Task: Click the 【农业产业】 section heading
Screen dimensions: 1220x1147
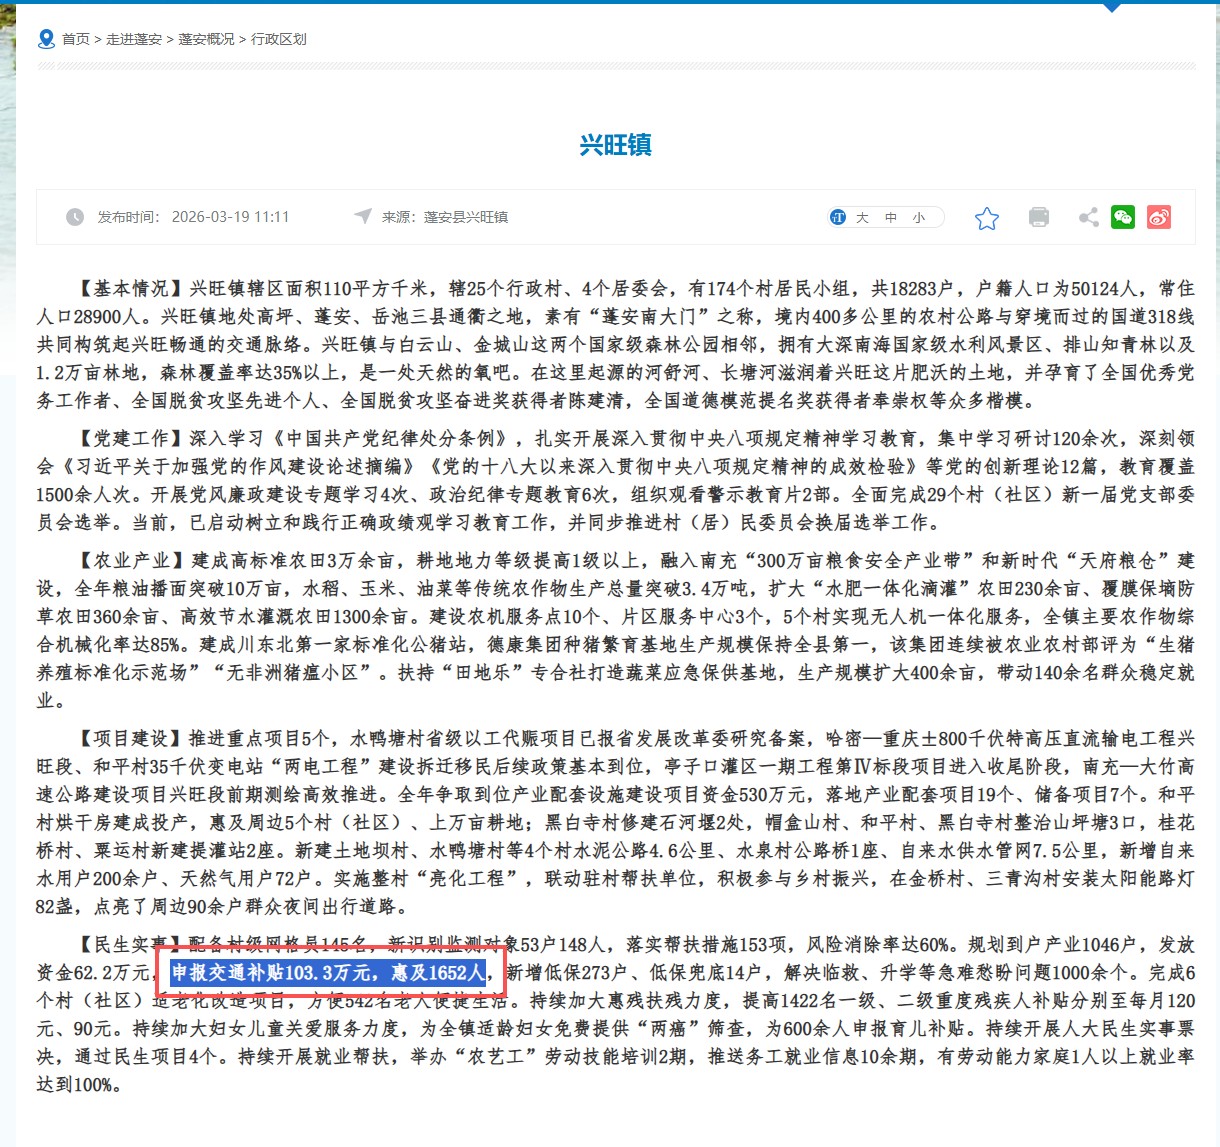Action: [131, 560]
